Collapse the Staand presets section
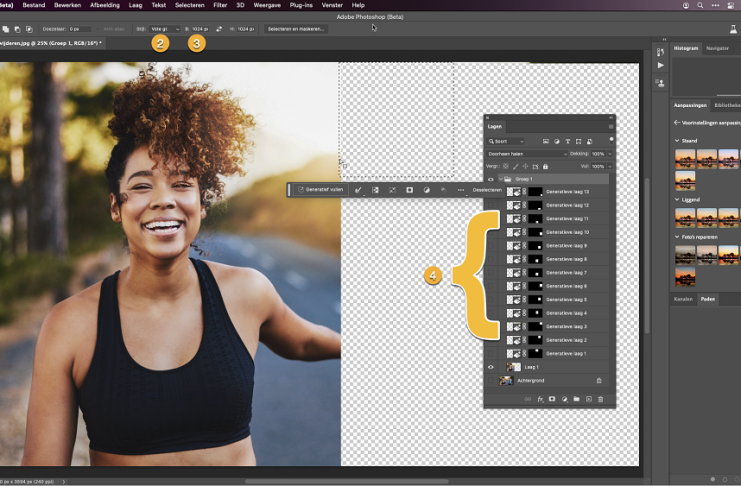This screenshot has height=486, width=741. [677, 141]
